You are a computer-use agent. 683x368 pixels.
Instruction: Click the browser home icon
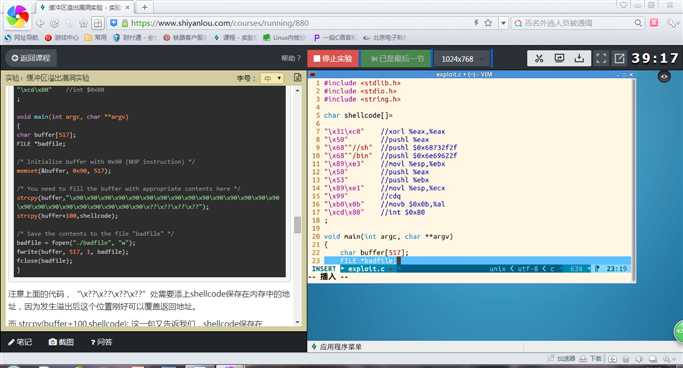point(83,23)
